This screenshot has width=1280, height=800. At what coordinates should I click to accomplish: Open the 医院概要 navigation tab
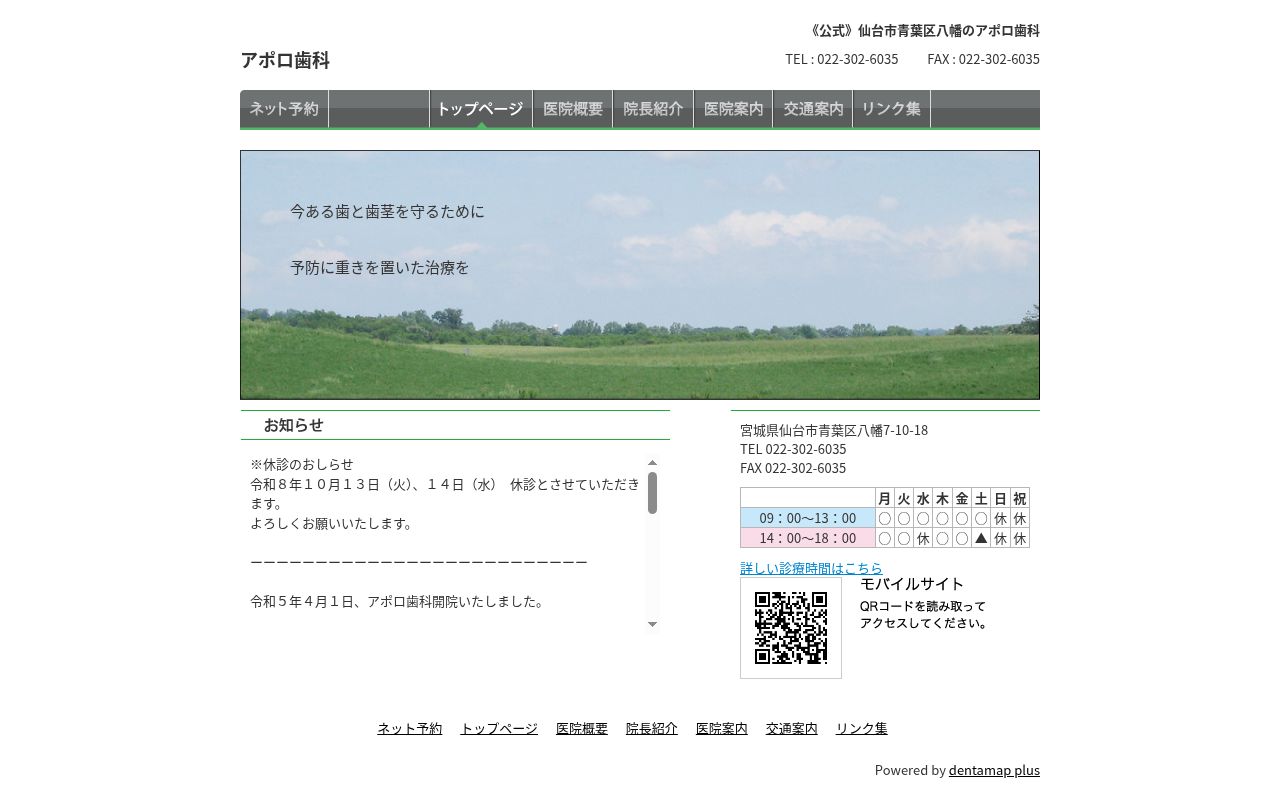(573, 109)
